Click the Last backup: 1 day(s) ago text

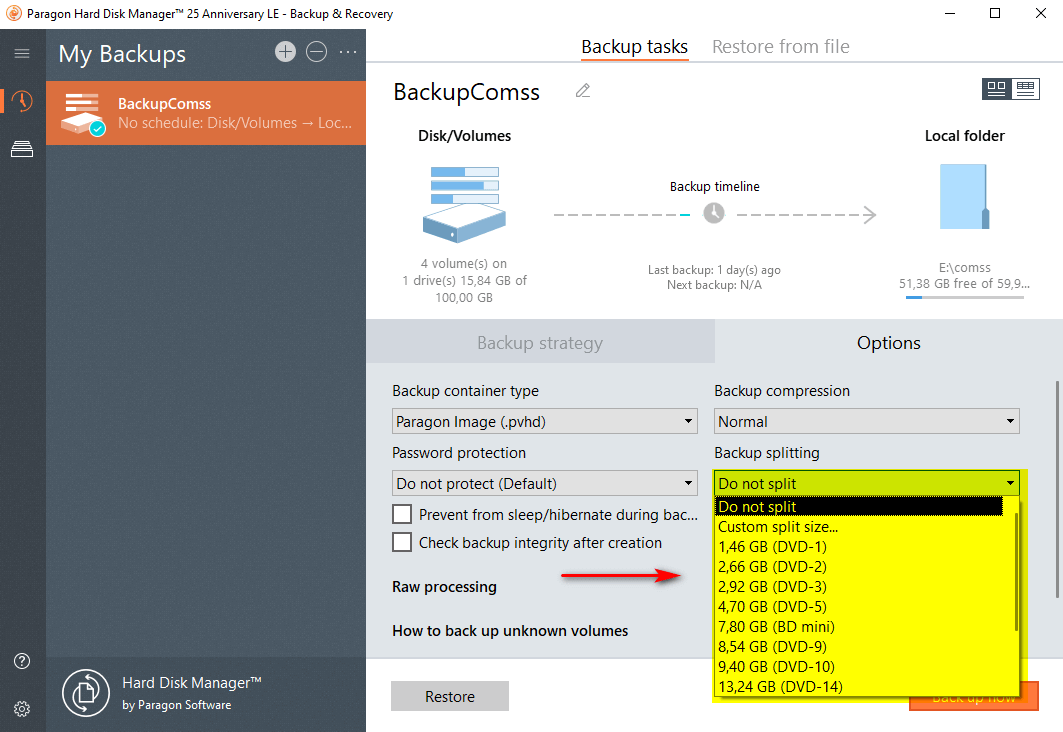tap(714, 270)
